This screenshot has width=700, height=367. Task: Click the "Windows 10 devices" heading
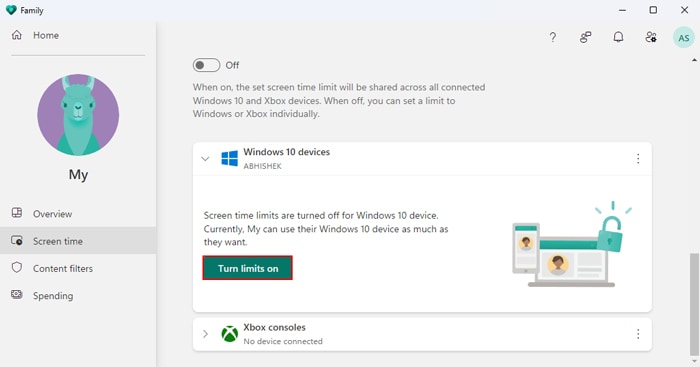[287, 152]
